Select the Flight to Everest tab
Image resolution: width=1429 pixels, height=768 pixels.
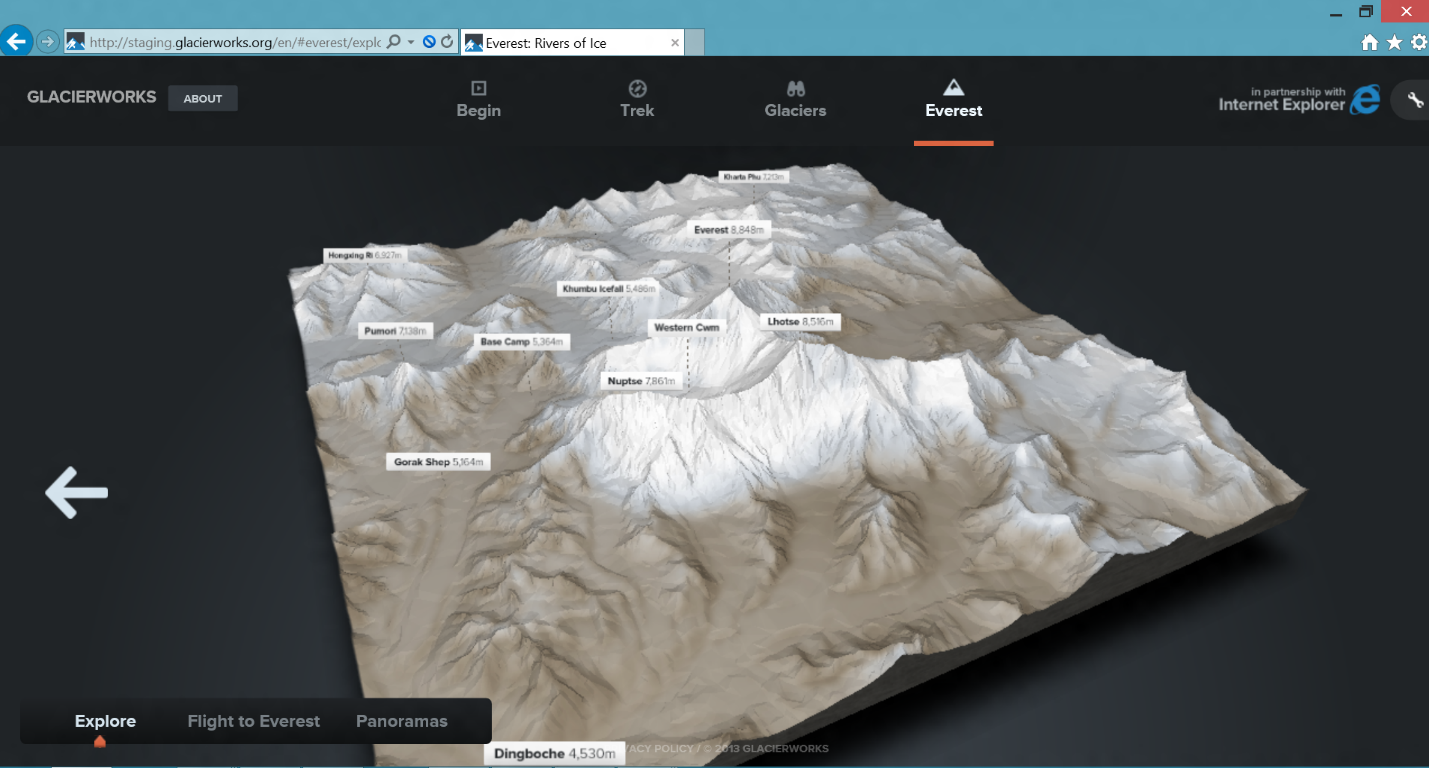coord(253,721)
